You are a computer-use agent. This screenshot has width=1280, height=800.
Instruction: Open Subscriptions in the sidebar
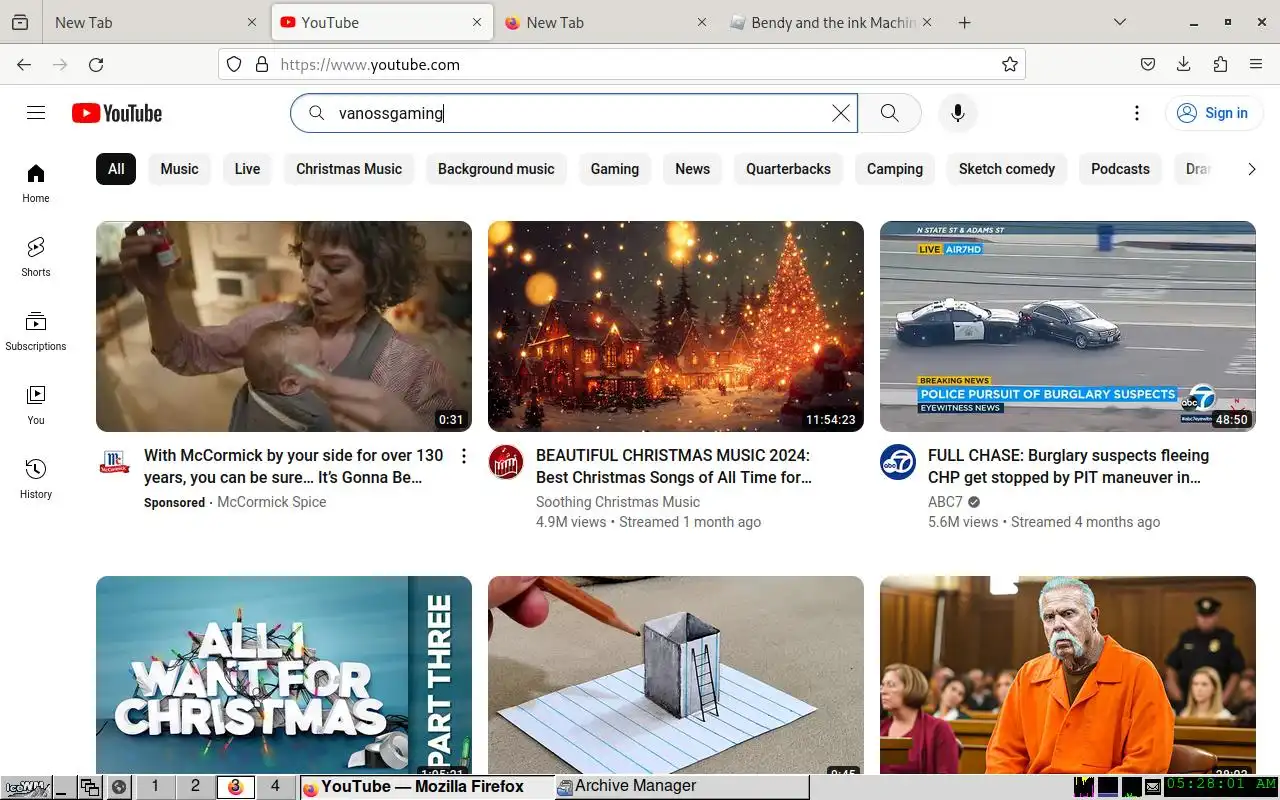36,331
